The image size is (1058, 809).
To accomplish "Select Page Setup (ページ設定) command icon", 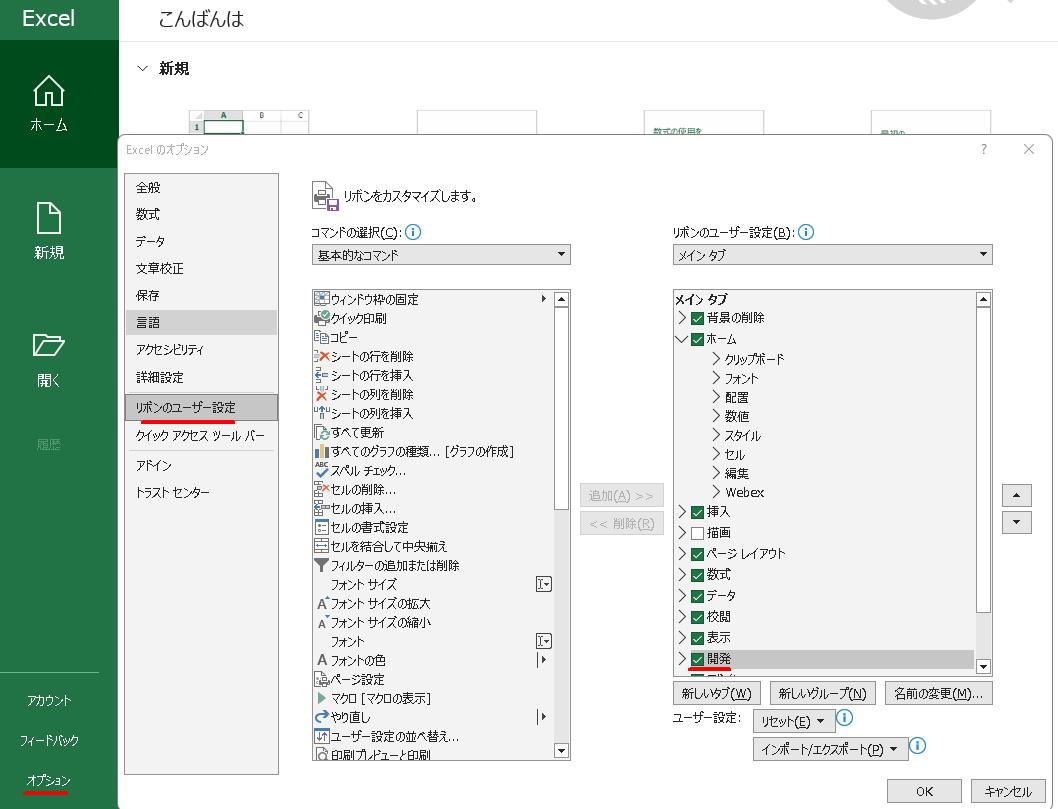I will tap(322, 679).
